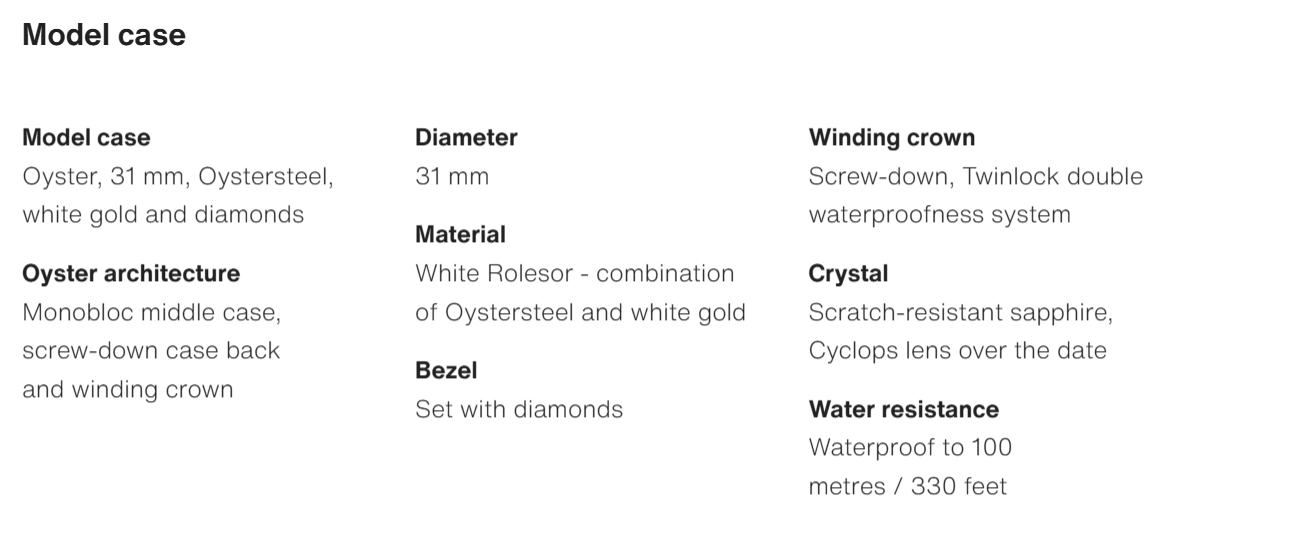This screenshot has height=535, width=1306.
Task: Select the "Winding crown" label
Action: tap(891, 137)
